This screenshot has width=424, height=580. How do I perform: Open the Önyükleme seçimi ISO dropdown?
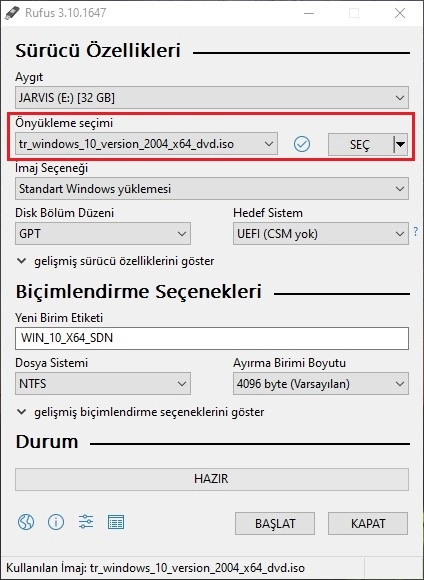point(146,144)
